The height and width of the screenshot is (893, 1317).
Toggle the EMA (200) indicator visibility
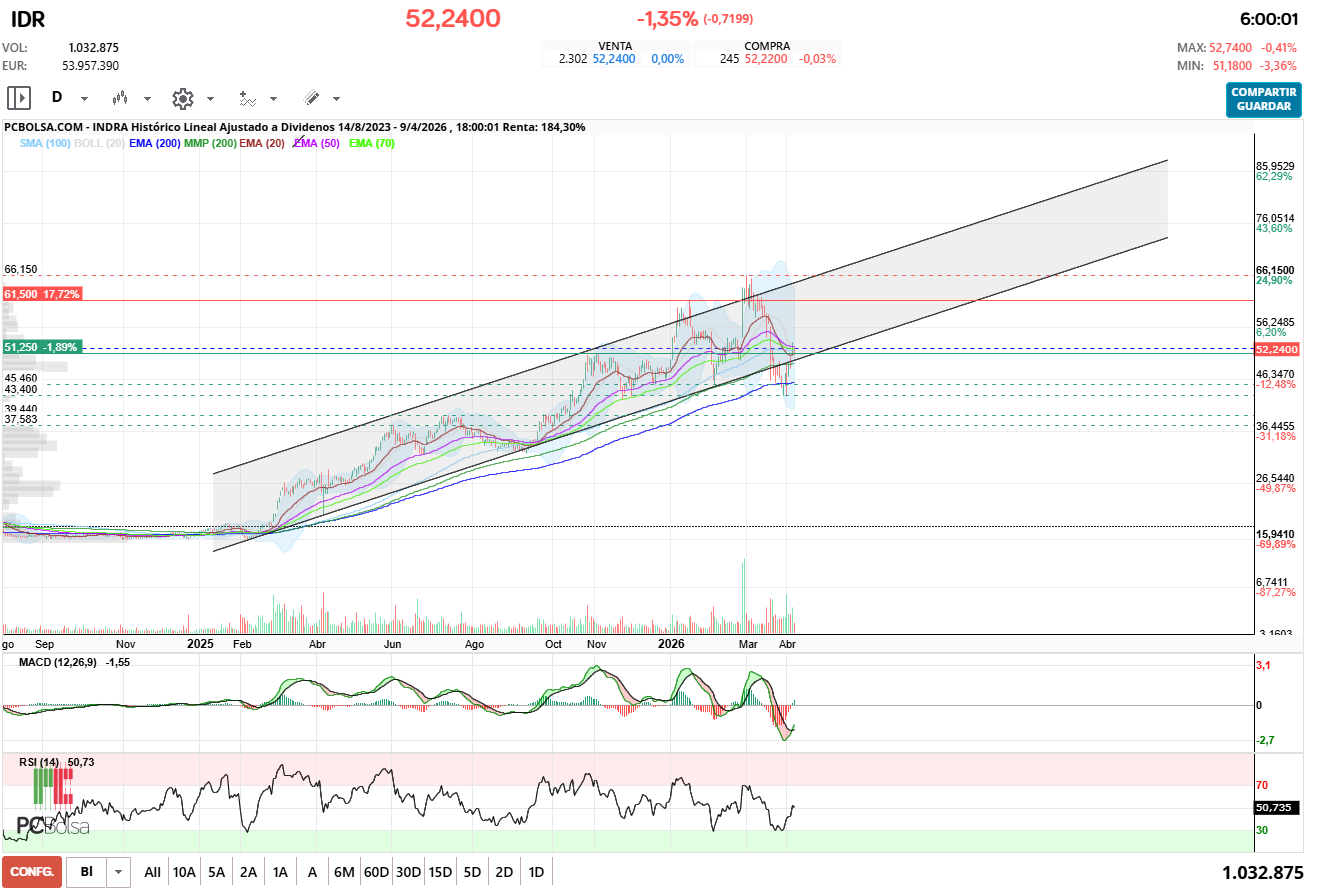click(154, 144)
